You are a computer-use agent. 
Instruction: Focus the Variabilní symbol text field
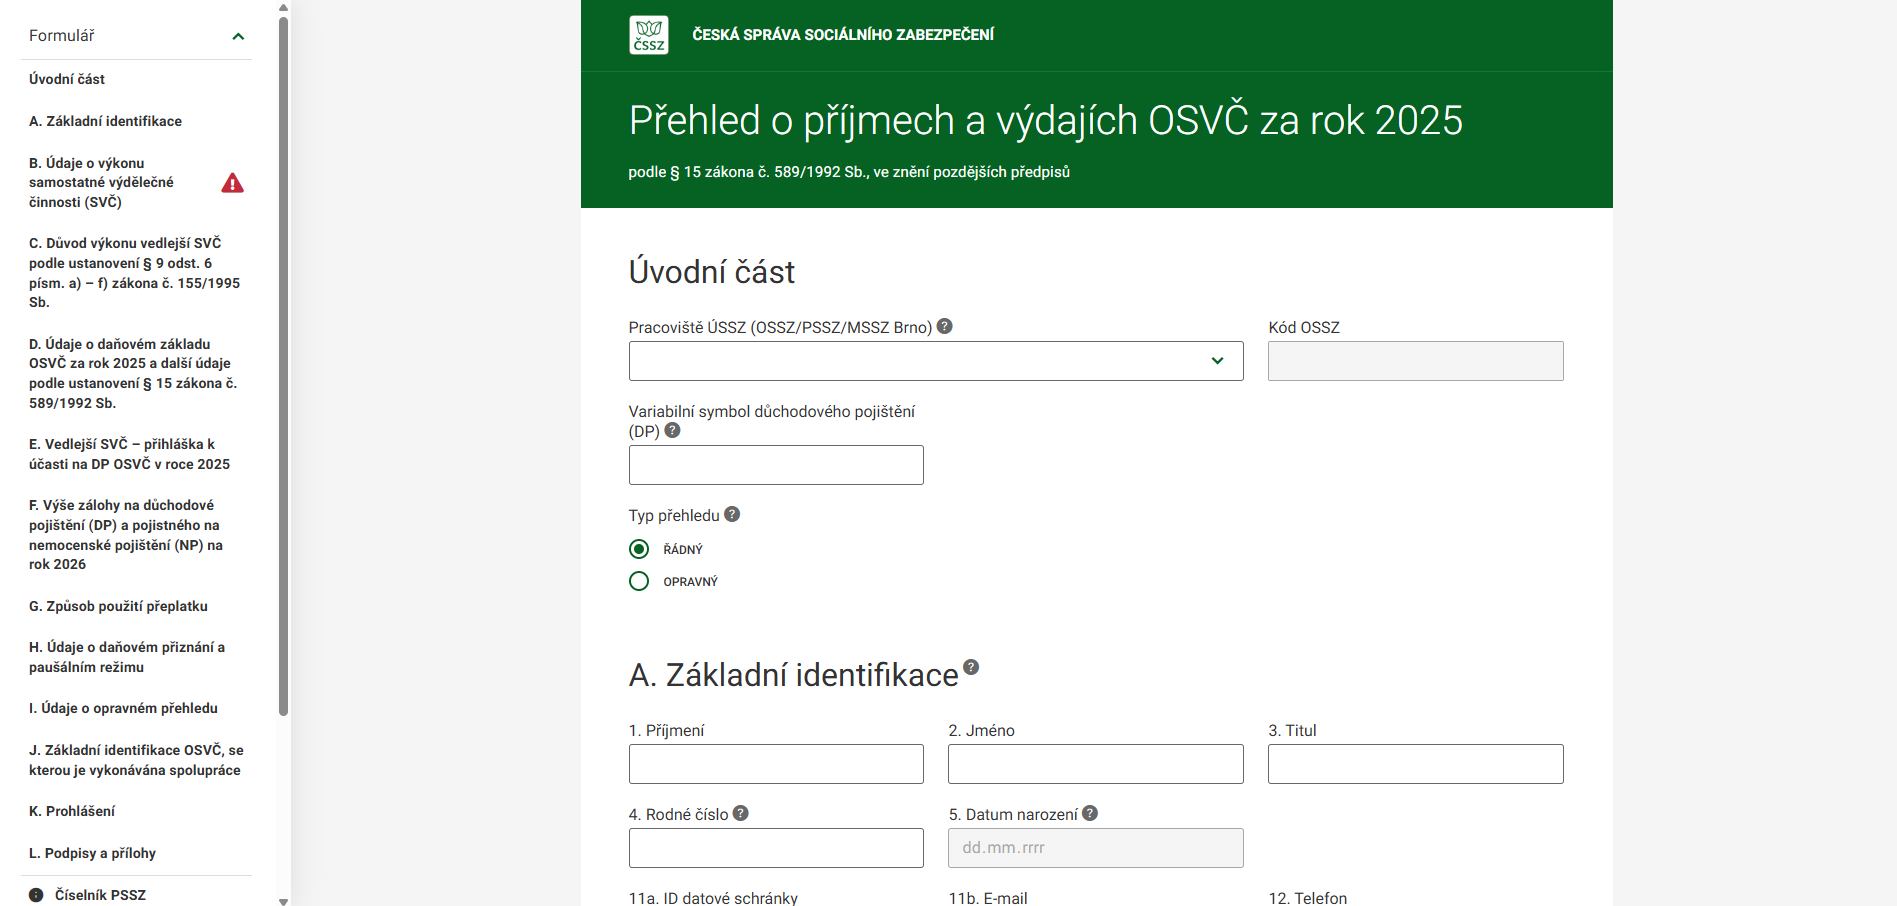tap(776, 465)
